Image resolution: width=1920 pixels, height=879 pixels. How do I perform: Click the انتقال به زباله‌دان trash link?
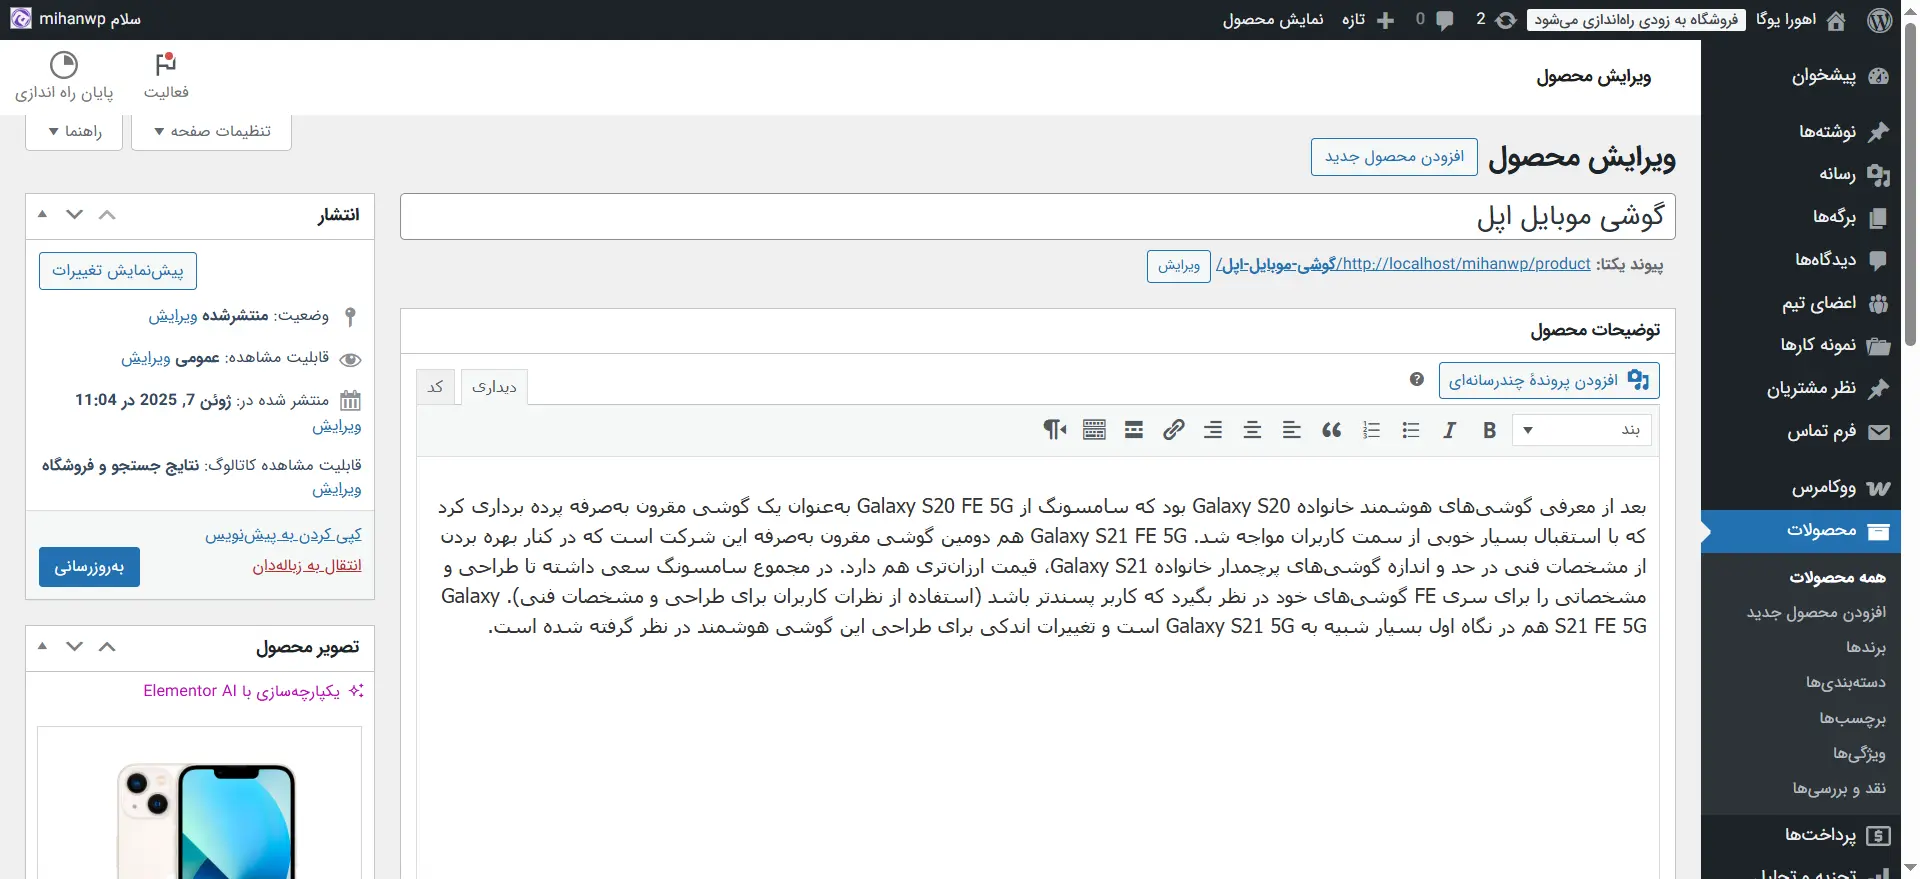[307, 565]
